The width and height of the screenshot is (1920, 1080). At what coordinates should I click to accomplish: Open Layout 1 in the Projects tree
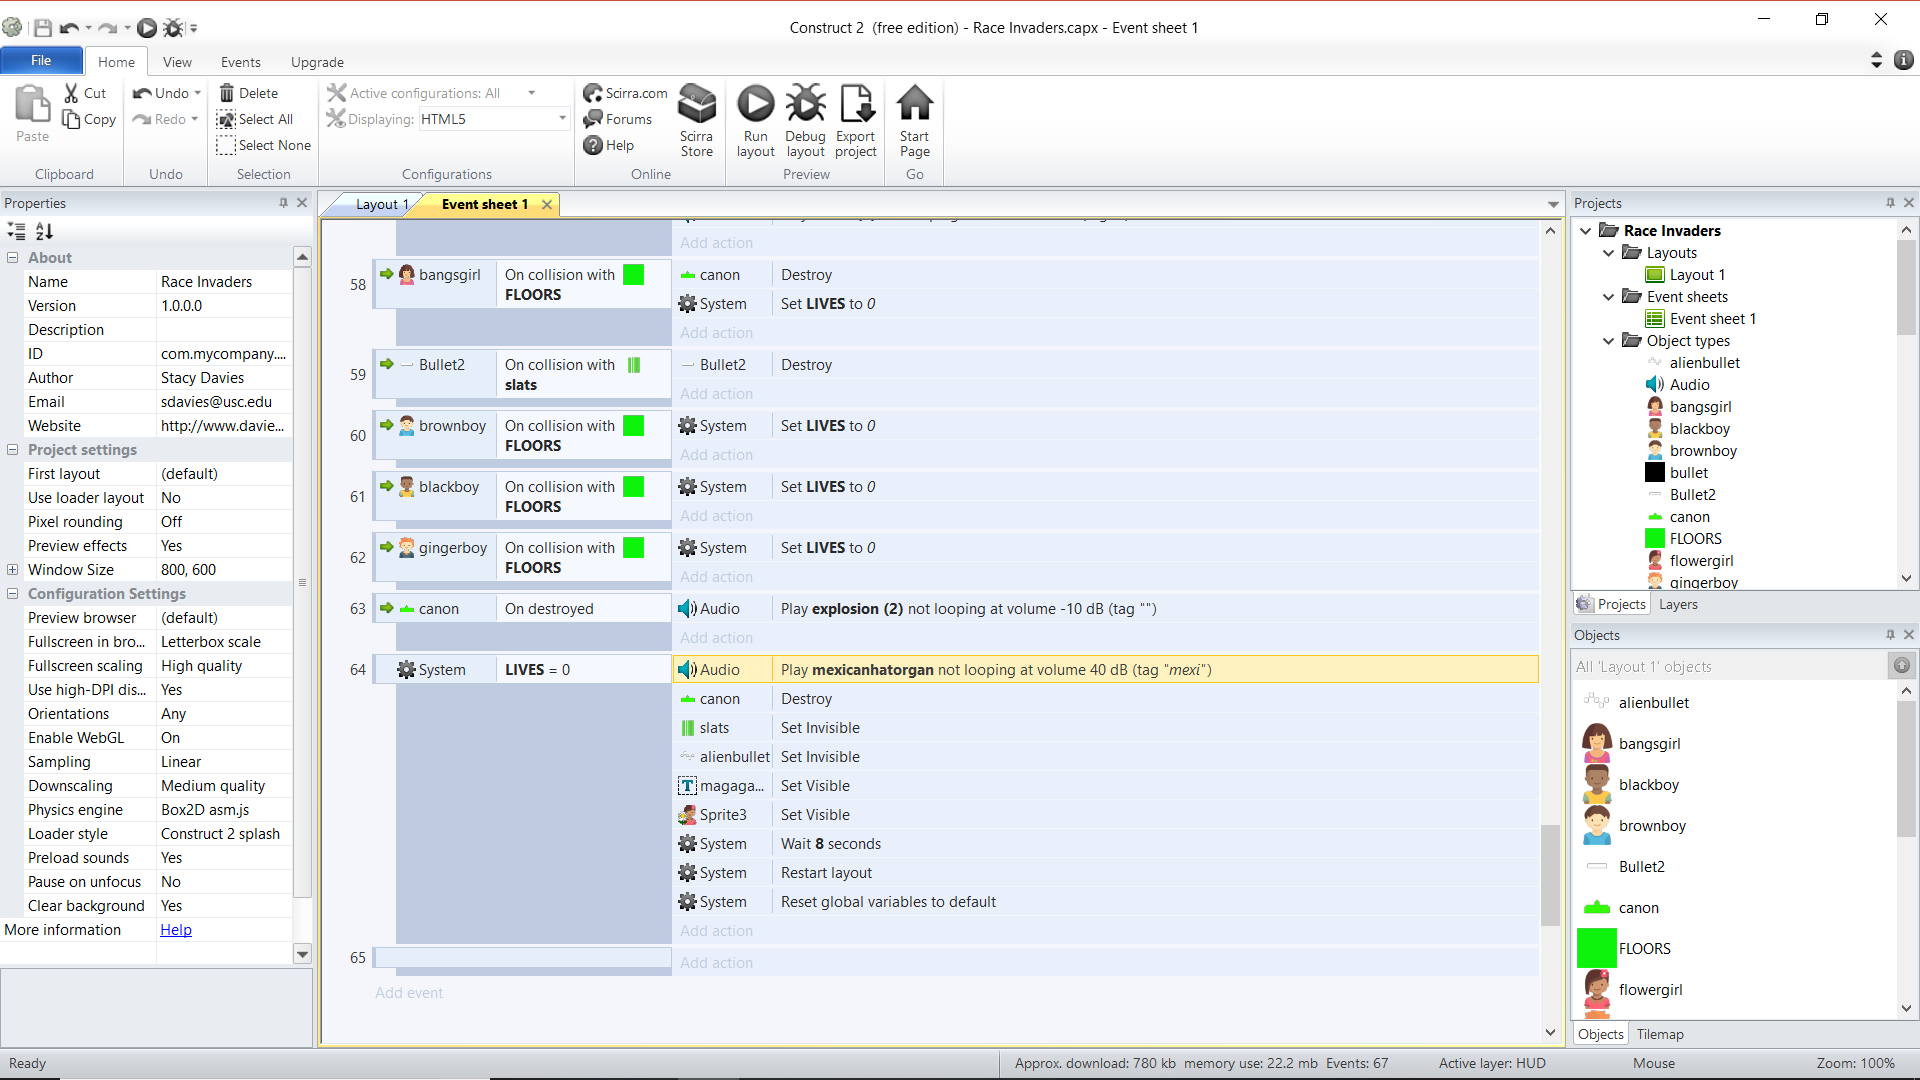tap(1686, 275)
